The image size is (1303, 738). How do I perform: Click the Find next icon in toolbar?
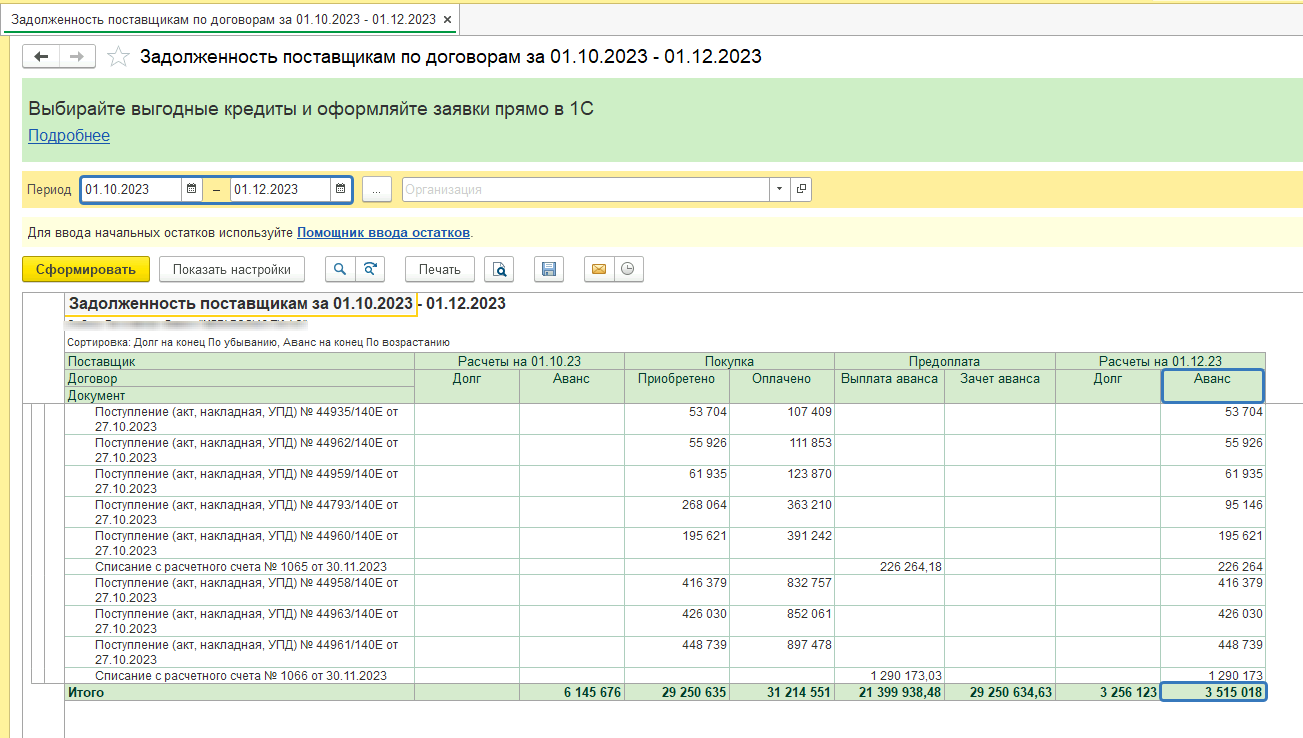pos(370,269)
